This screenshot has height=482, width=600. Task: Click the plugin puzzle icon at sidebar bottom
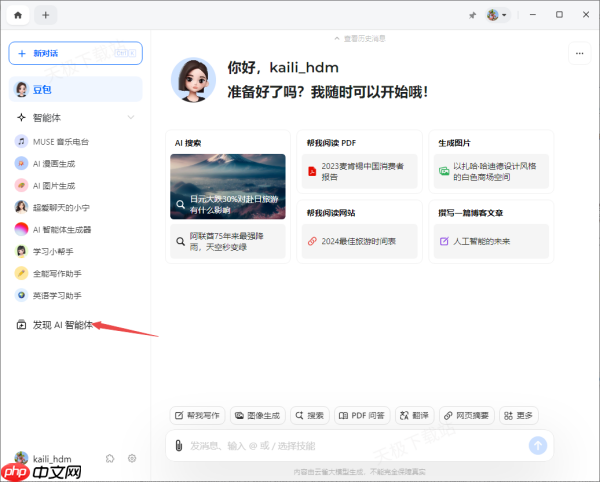click(110, 458)
